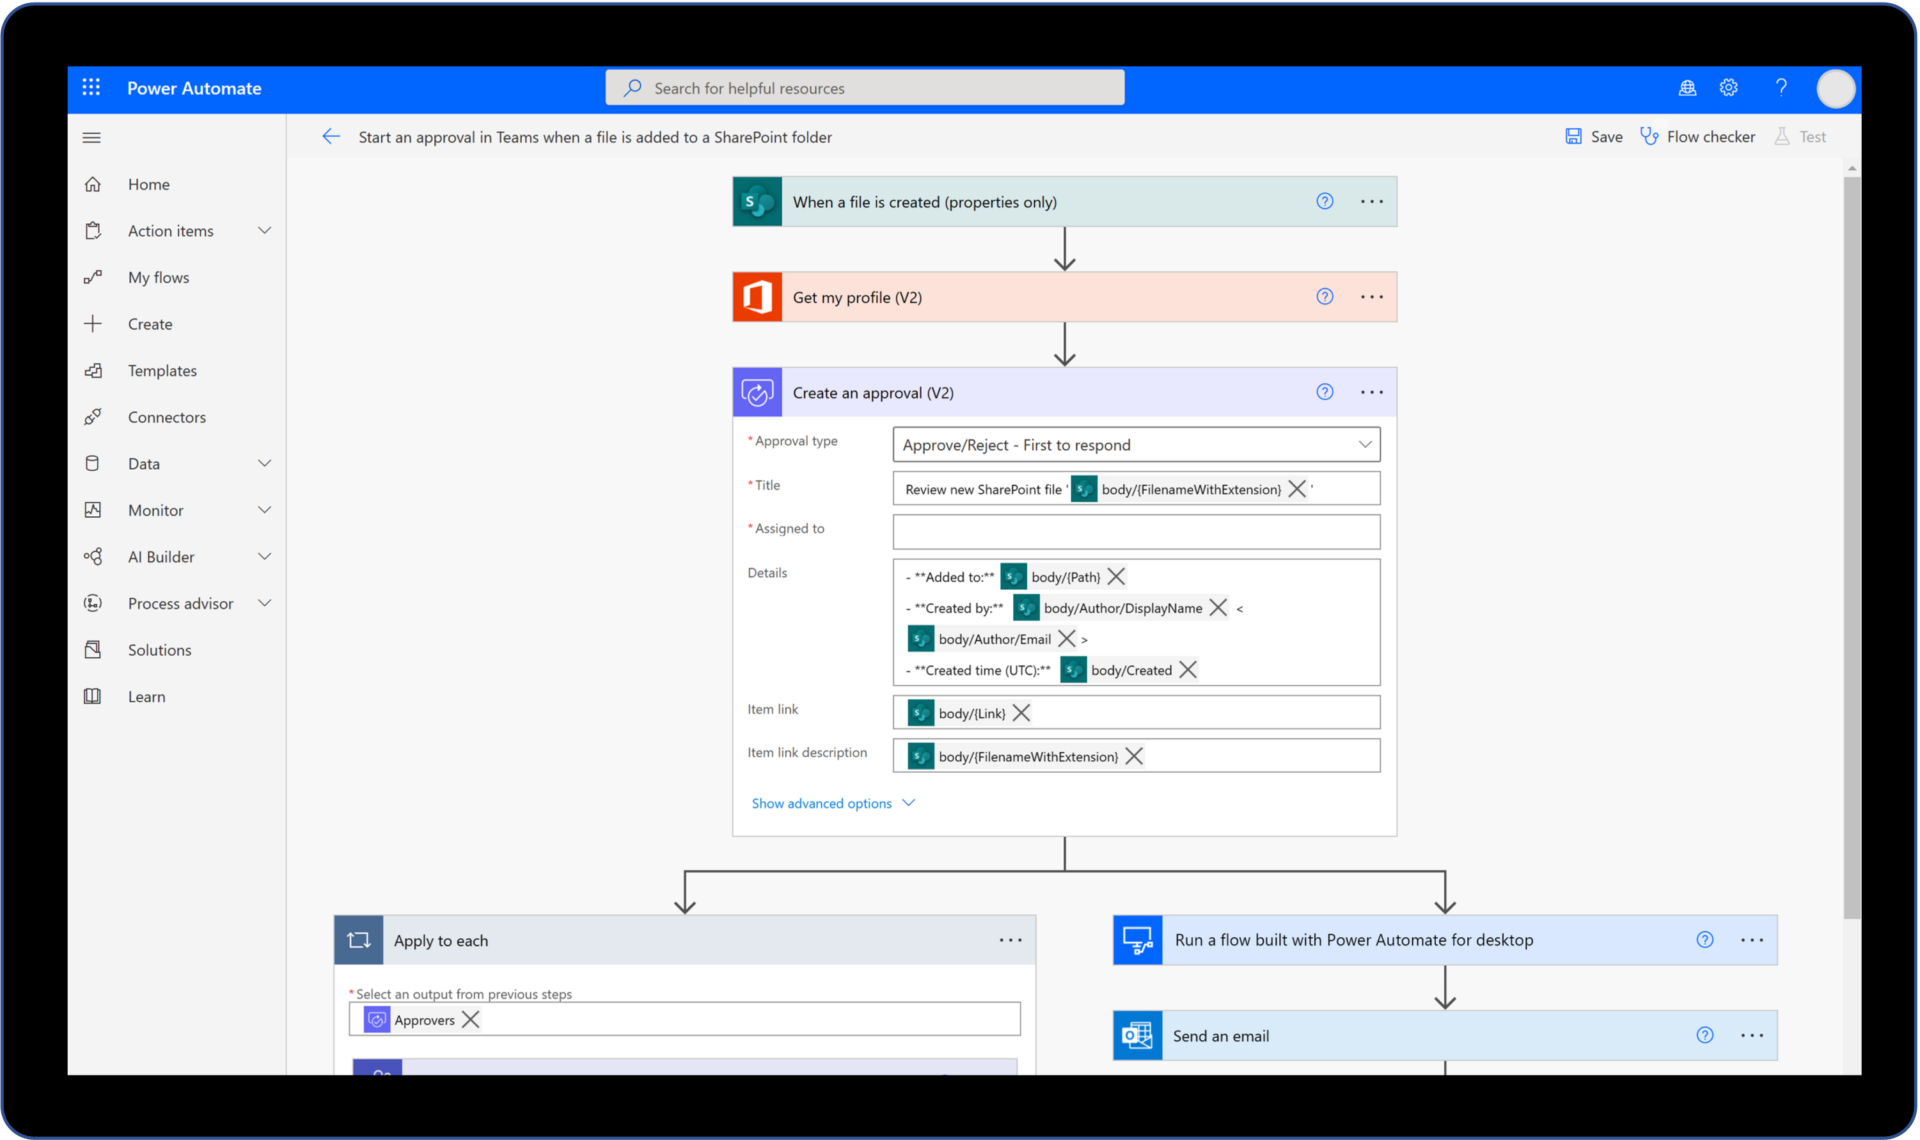
Task: Open the help question mark on Create an approval
Action: pos(1324,392)
